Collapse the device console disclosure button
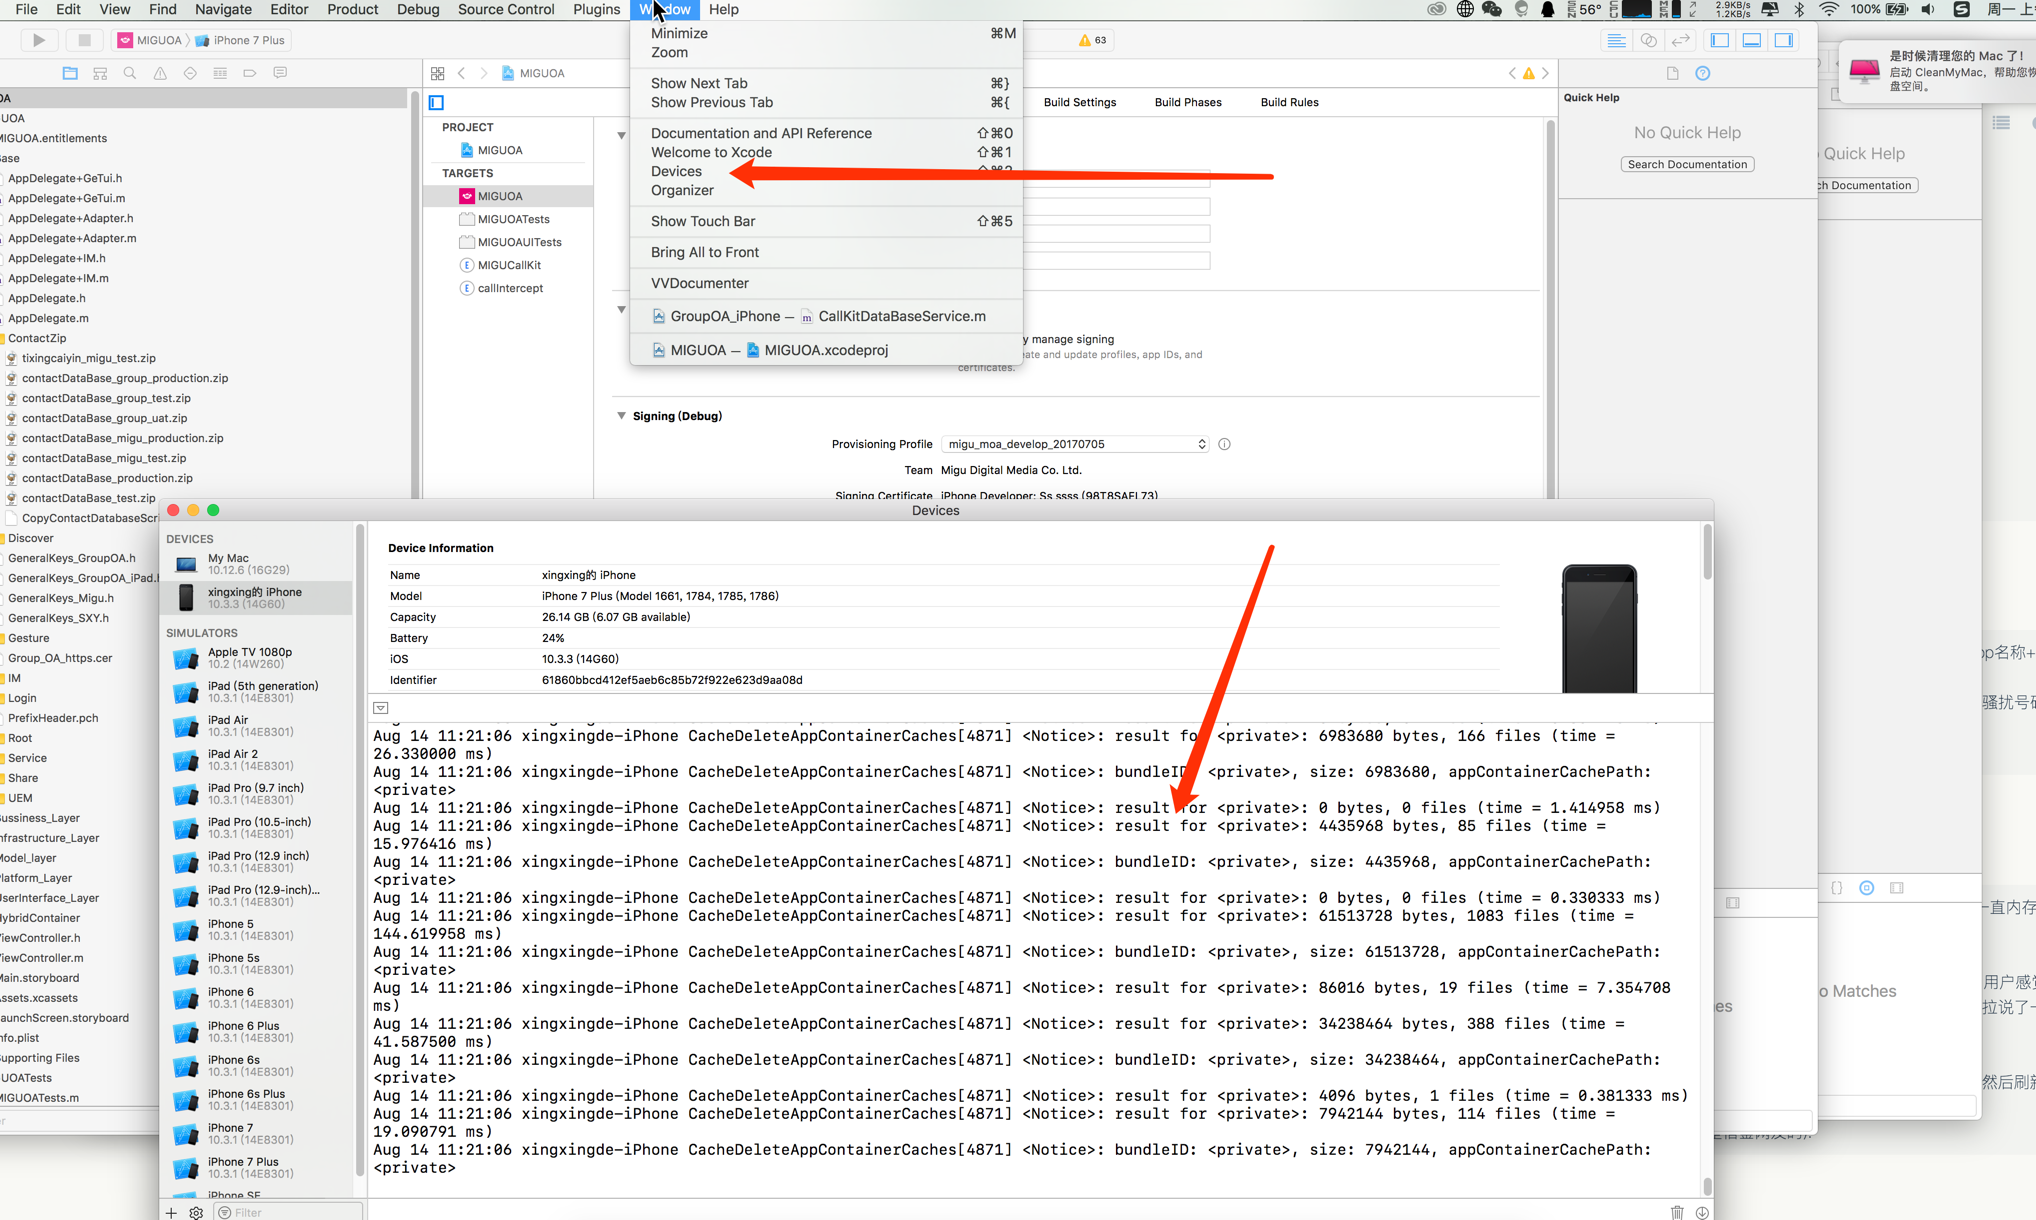Screen dimensions: 2036x1220 [381, 707]
